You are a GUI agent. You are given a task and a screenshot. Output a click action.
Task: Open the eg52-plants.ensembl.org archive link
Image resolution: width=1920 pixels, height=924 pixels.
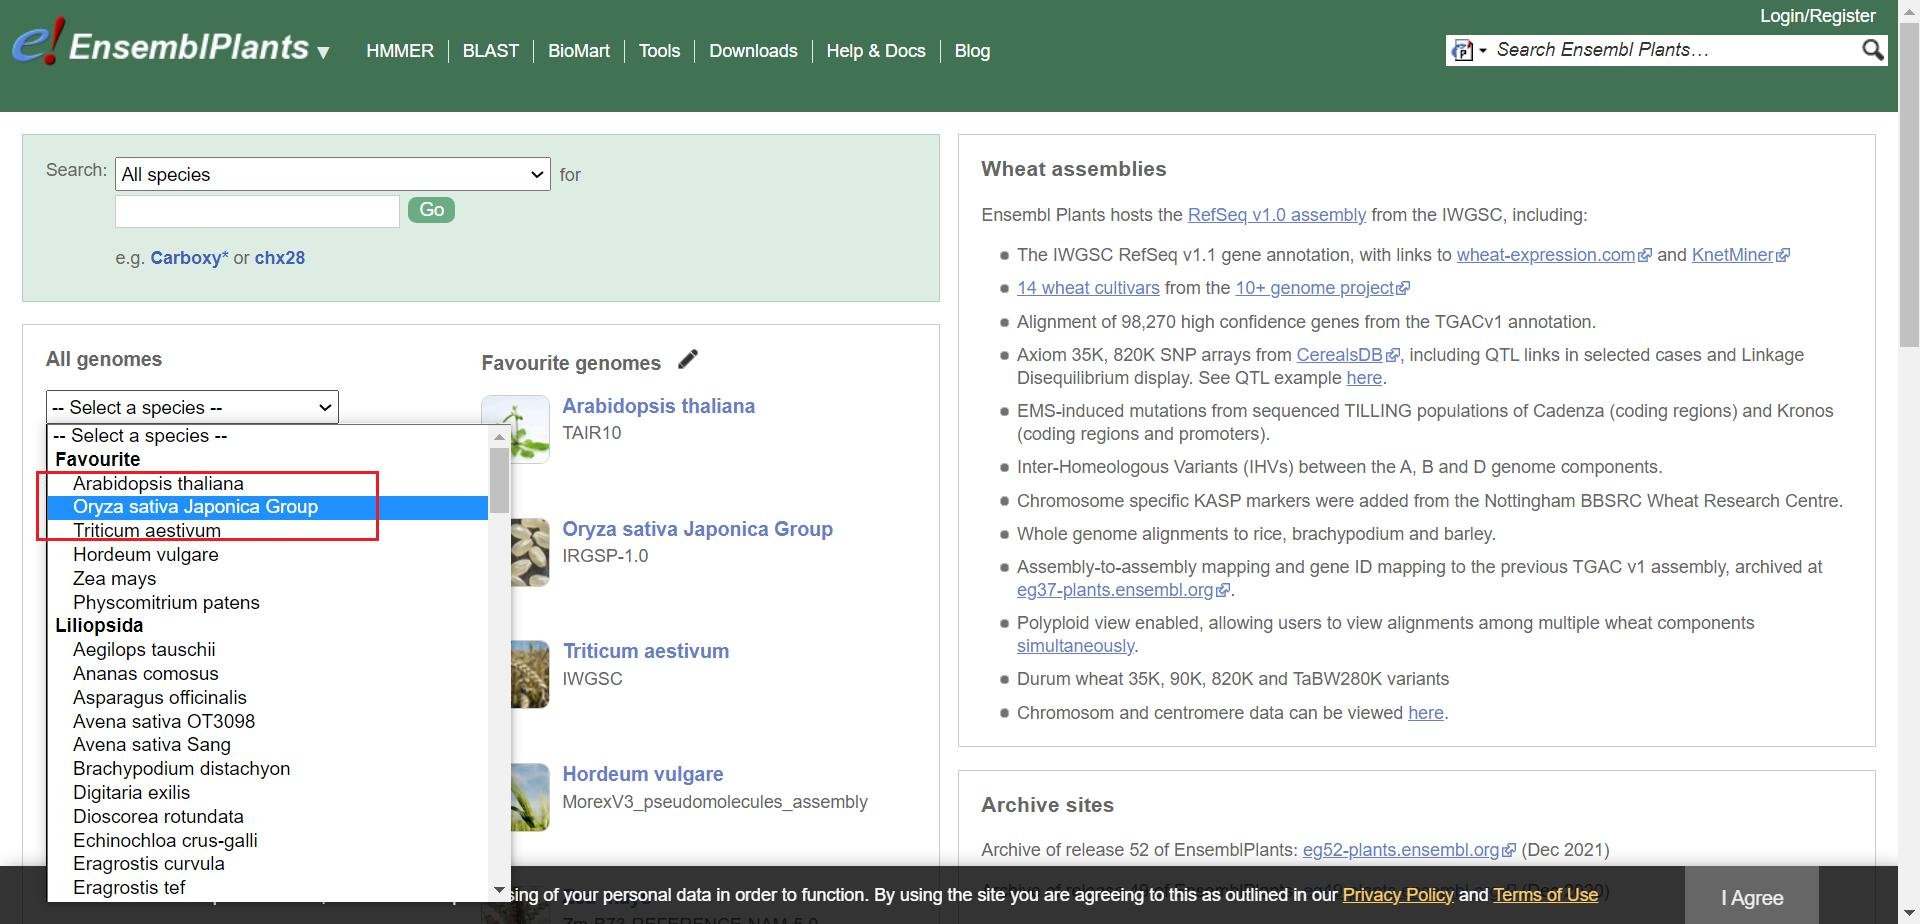pos(1409,850)
